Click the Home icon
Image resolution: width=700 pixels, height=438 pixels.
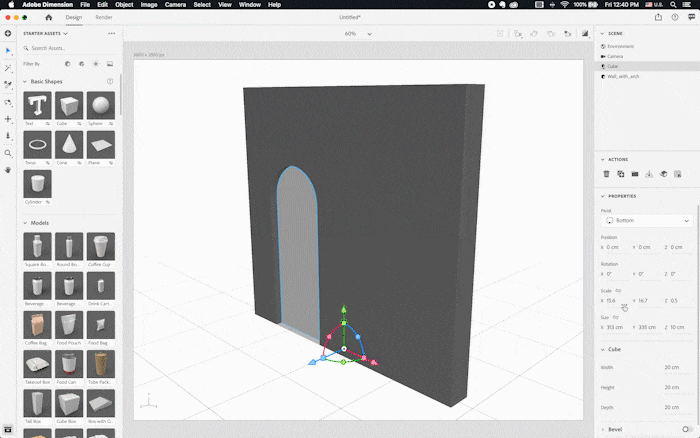pos(49,17)
